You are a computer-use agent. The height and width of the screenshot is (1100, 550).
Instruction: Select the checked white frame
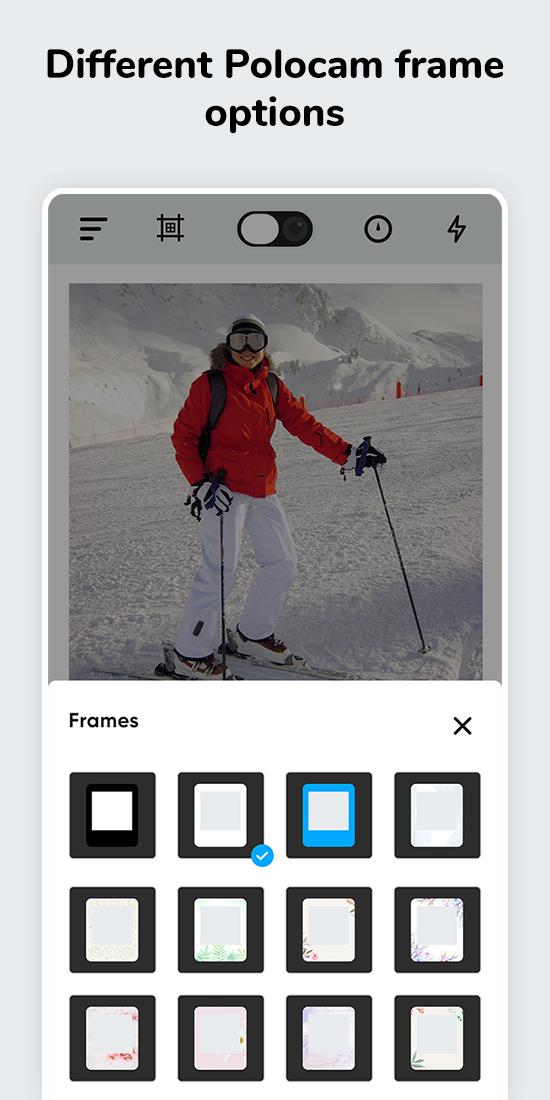pyautogui.click(x=220, y=815)
